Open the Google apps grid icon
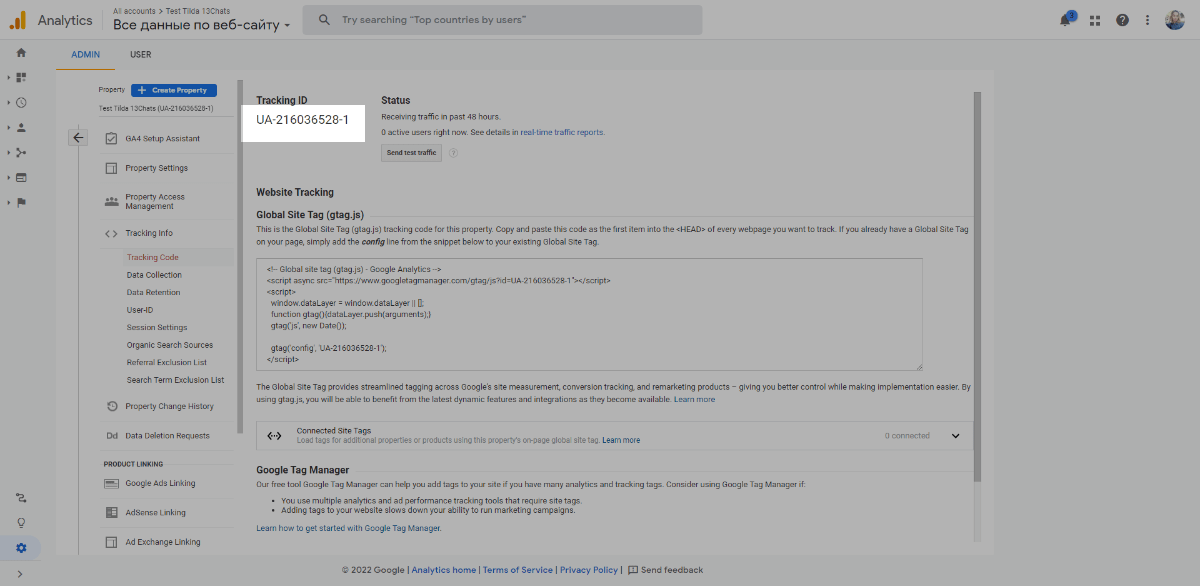This screenshot has width=1200, height=586. click(1095, 20)
